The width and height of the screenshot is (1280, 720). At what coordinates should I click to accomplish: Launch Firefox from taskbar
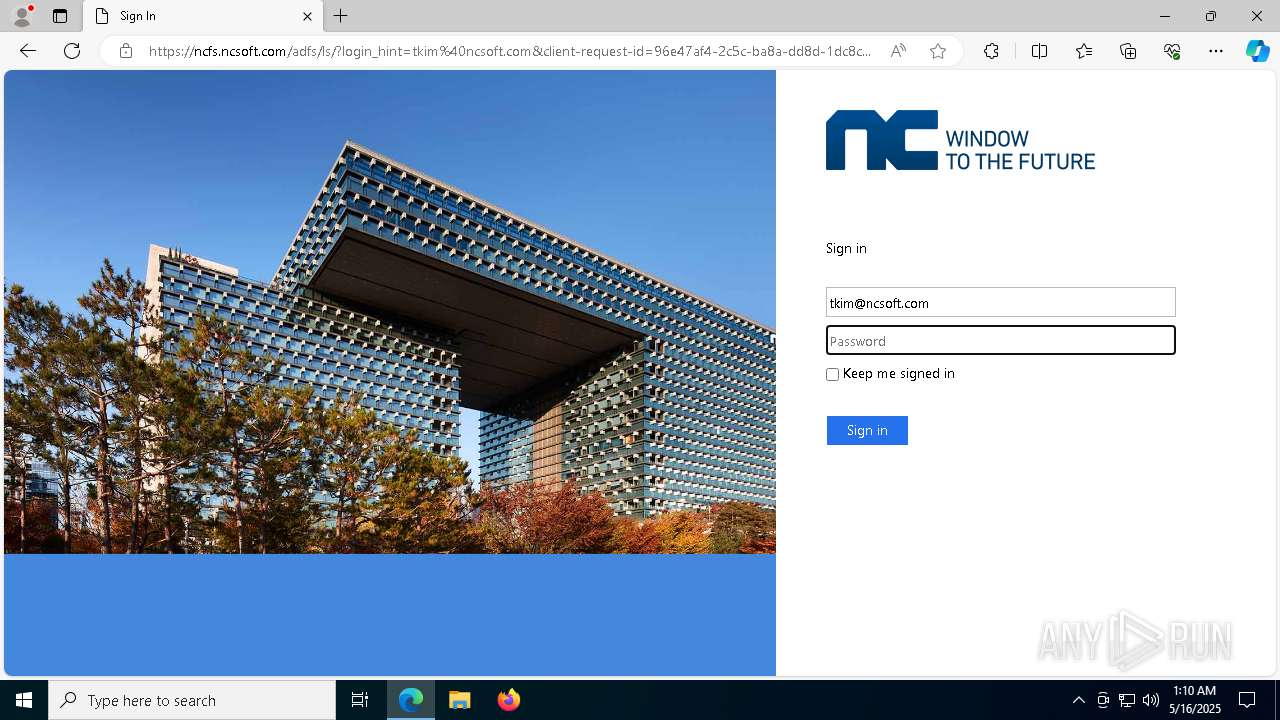509,700
